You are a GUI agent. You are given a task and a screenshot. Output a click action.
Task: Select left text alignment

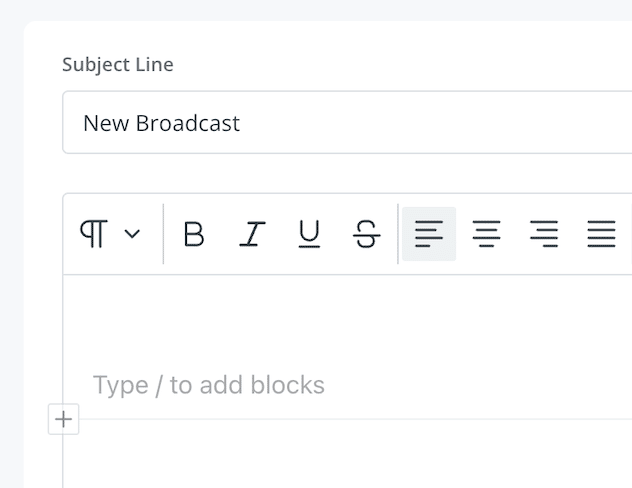429,234
